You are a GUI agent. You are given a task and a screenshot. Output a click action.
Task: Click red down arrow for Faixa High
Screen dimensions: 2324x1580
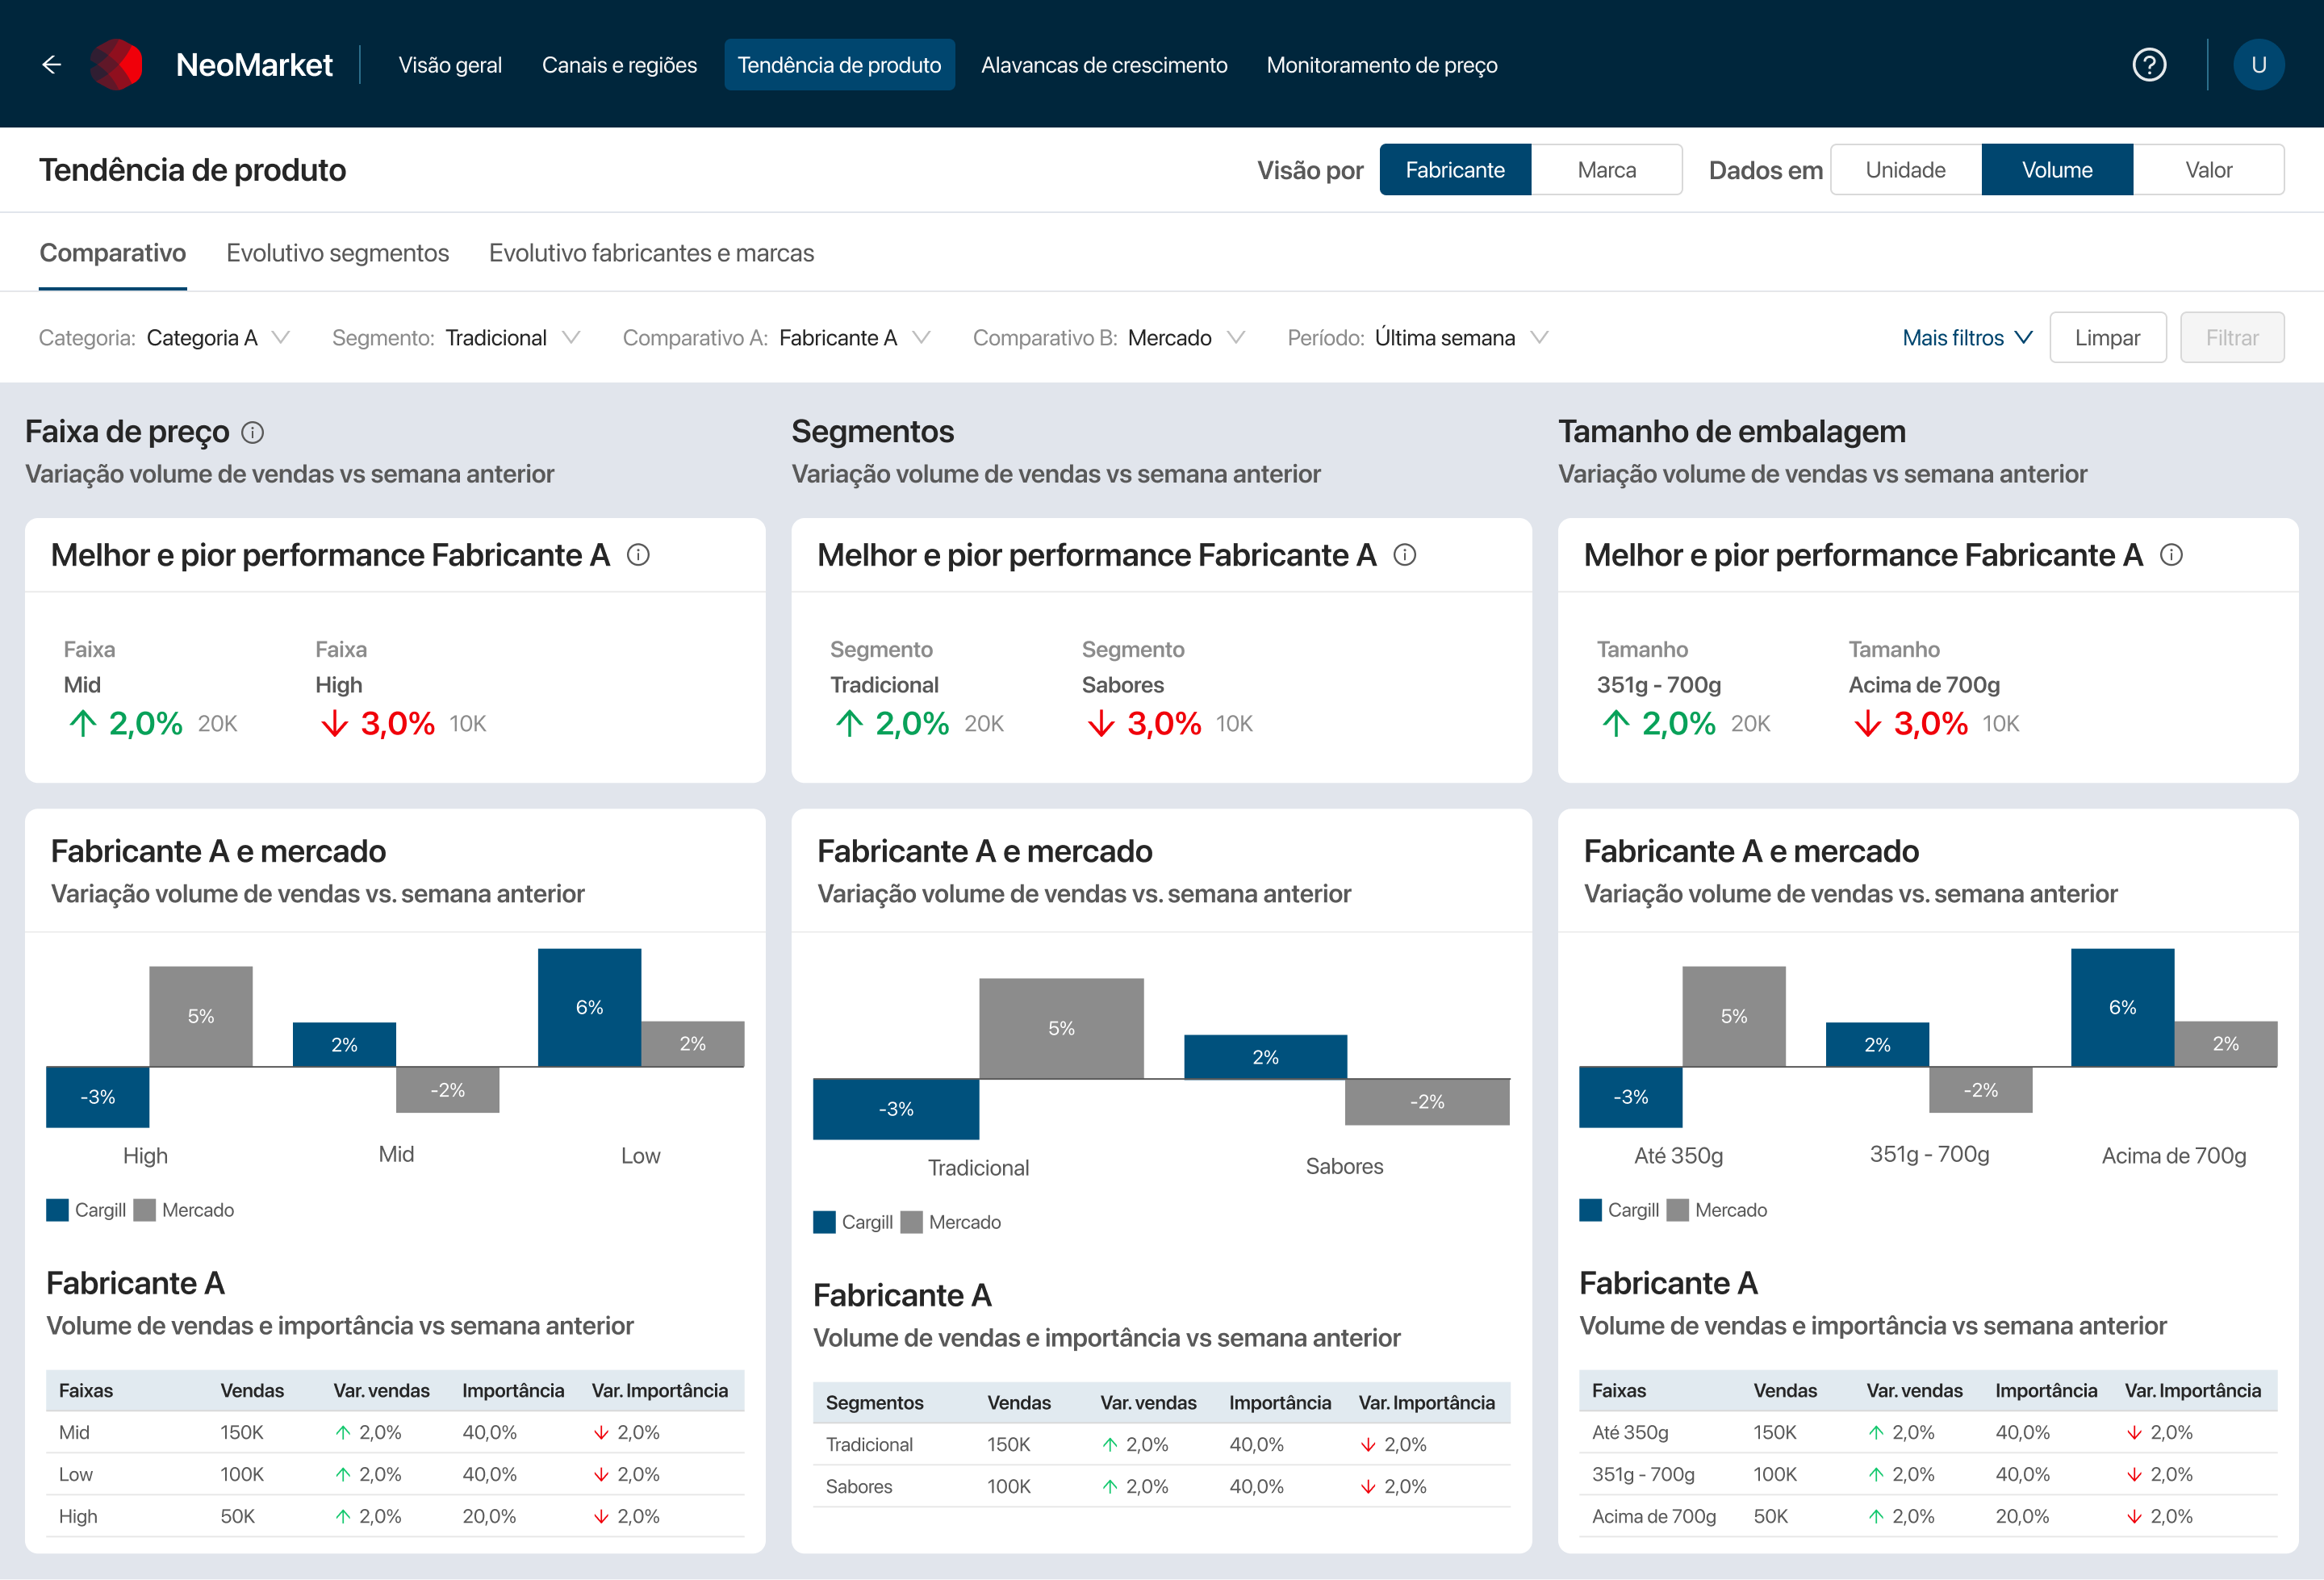[x=335, y=723]
